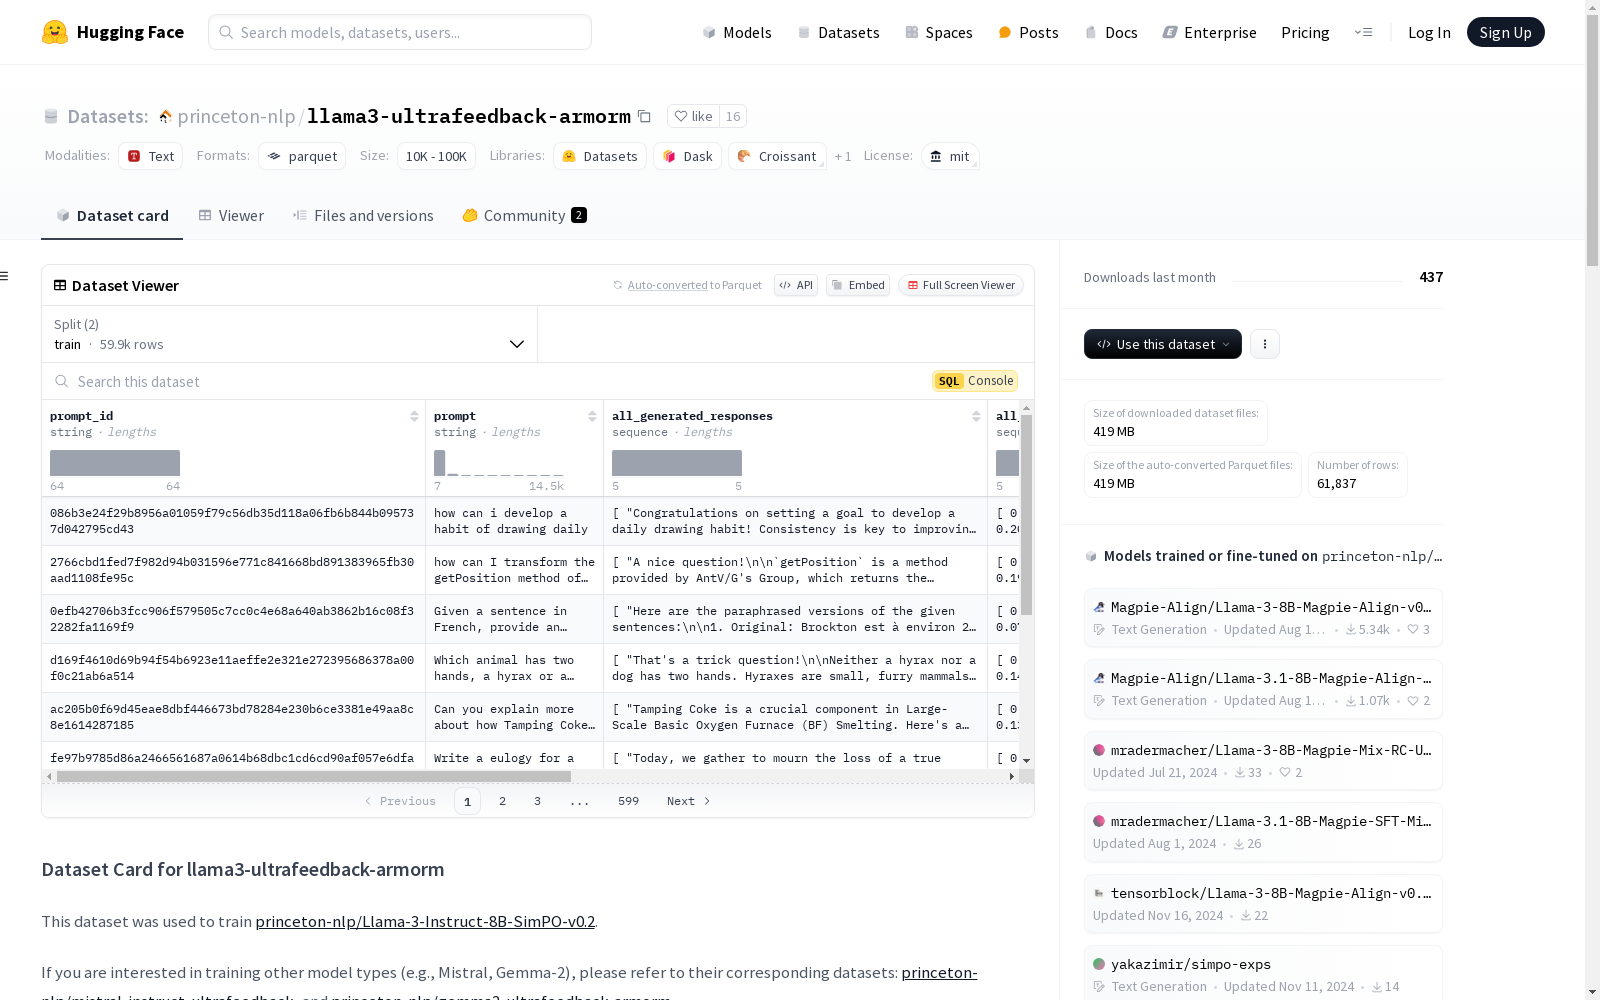Filter by the Text modality tag
Screen dimensions: 1600x1000
[x=151, y=156]
